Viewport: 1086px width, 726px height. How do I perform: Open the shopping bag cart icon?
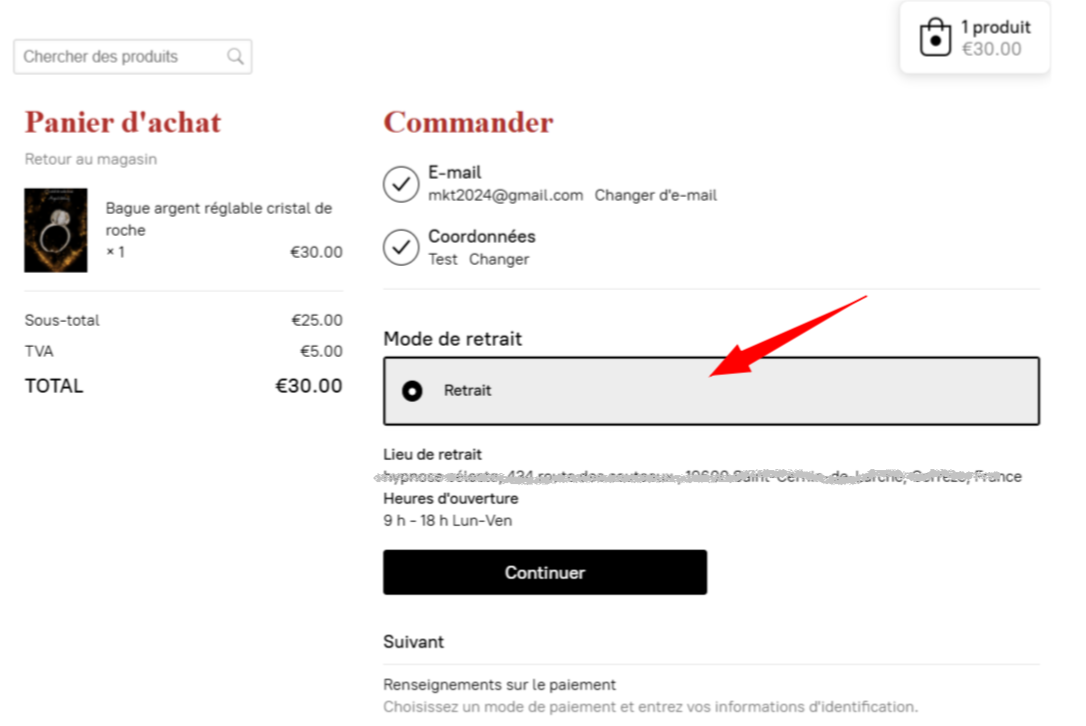coord(935,37)
